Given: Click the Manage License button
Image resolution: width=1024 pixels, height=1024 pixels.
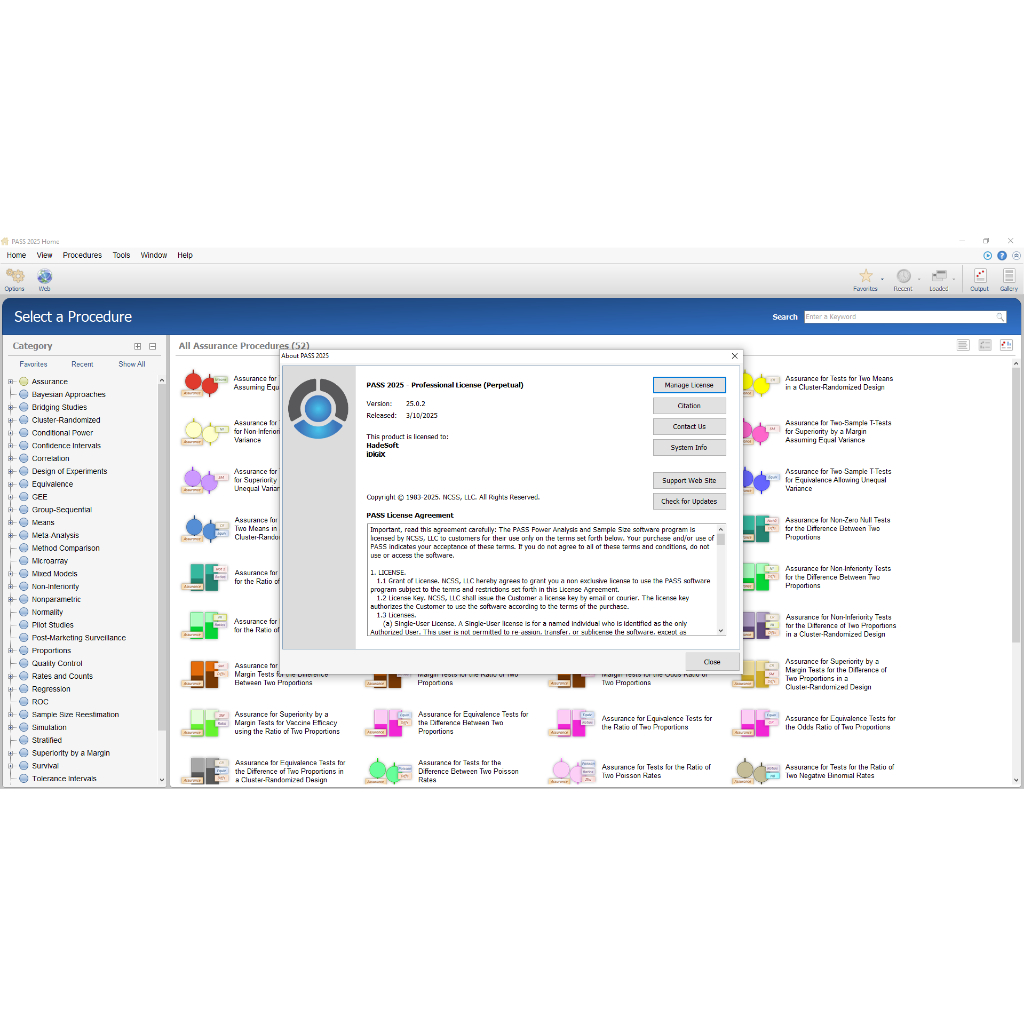Looking at the screenshot, I should point(689,385).
